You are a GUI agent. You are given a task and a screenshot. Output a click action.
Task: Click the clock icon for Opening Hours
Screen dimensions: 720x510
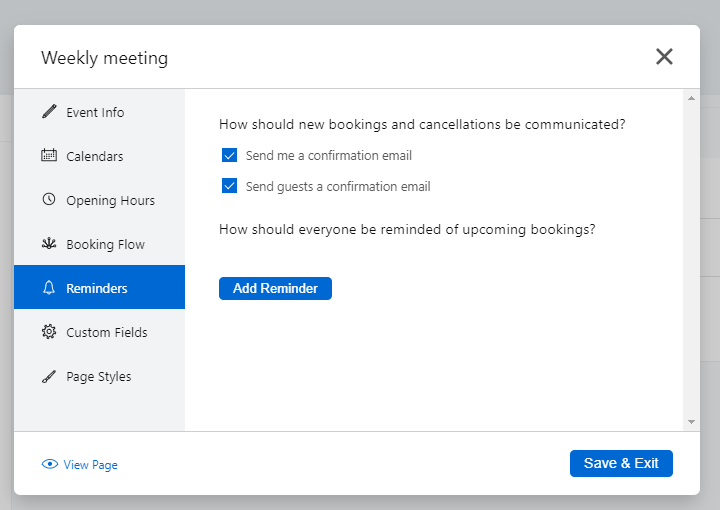(x=49, y=200)
